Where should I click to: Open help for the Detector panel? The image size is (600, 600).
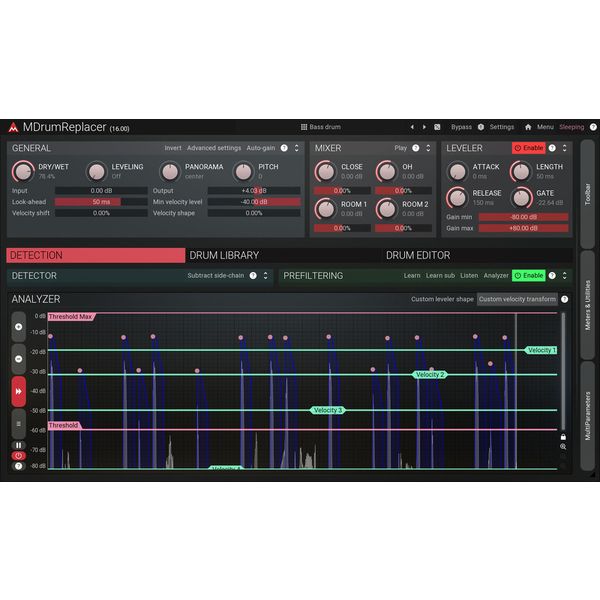pyautogui.click(x=253, y=276)
